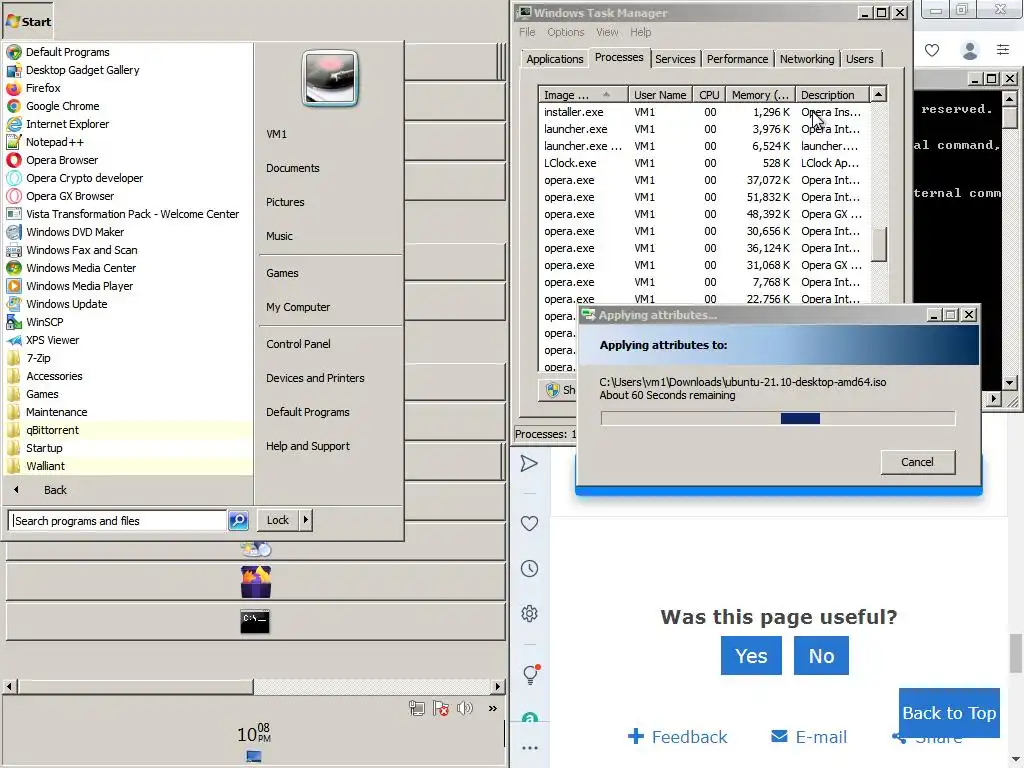Click the Opera sidebar lightbulb icon
This screenshot has width=1024, height=768.
(531, 674)
